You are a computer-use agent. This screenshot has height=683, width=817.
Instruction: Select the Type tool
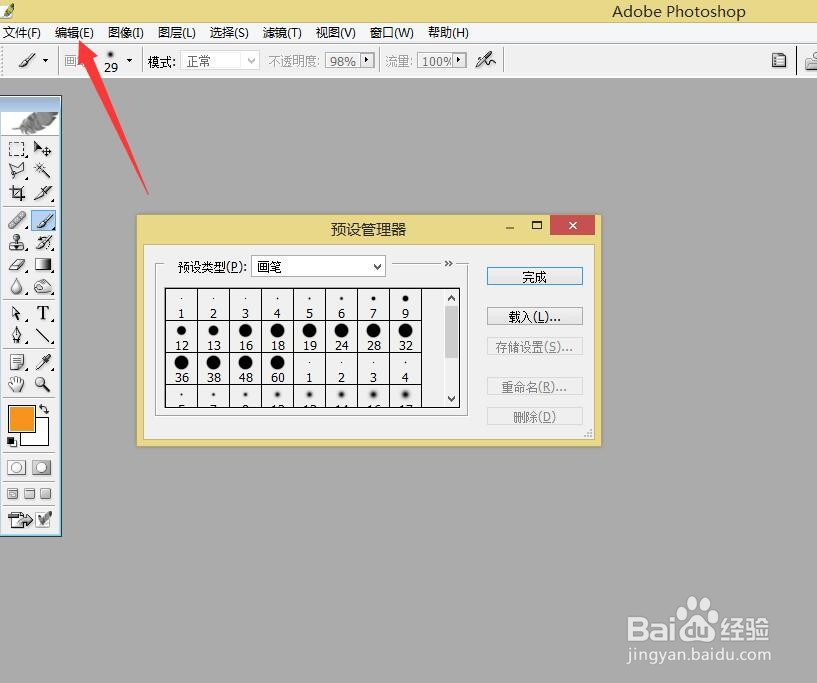pos(43,313)
